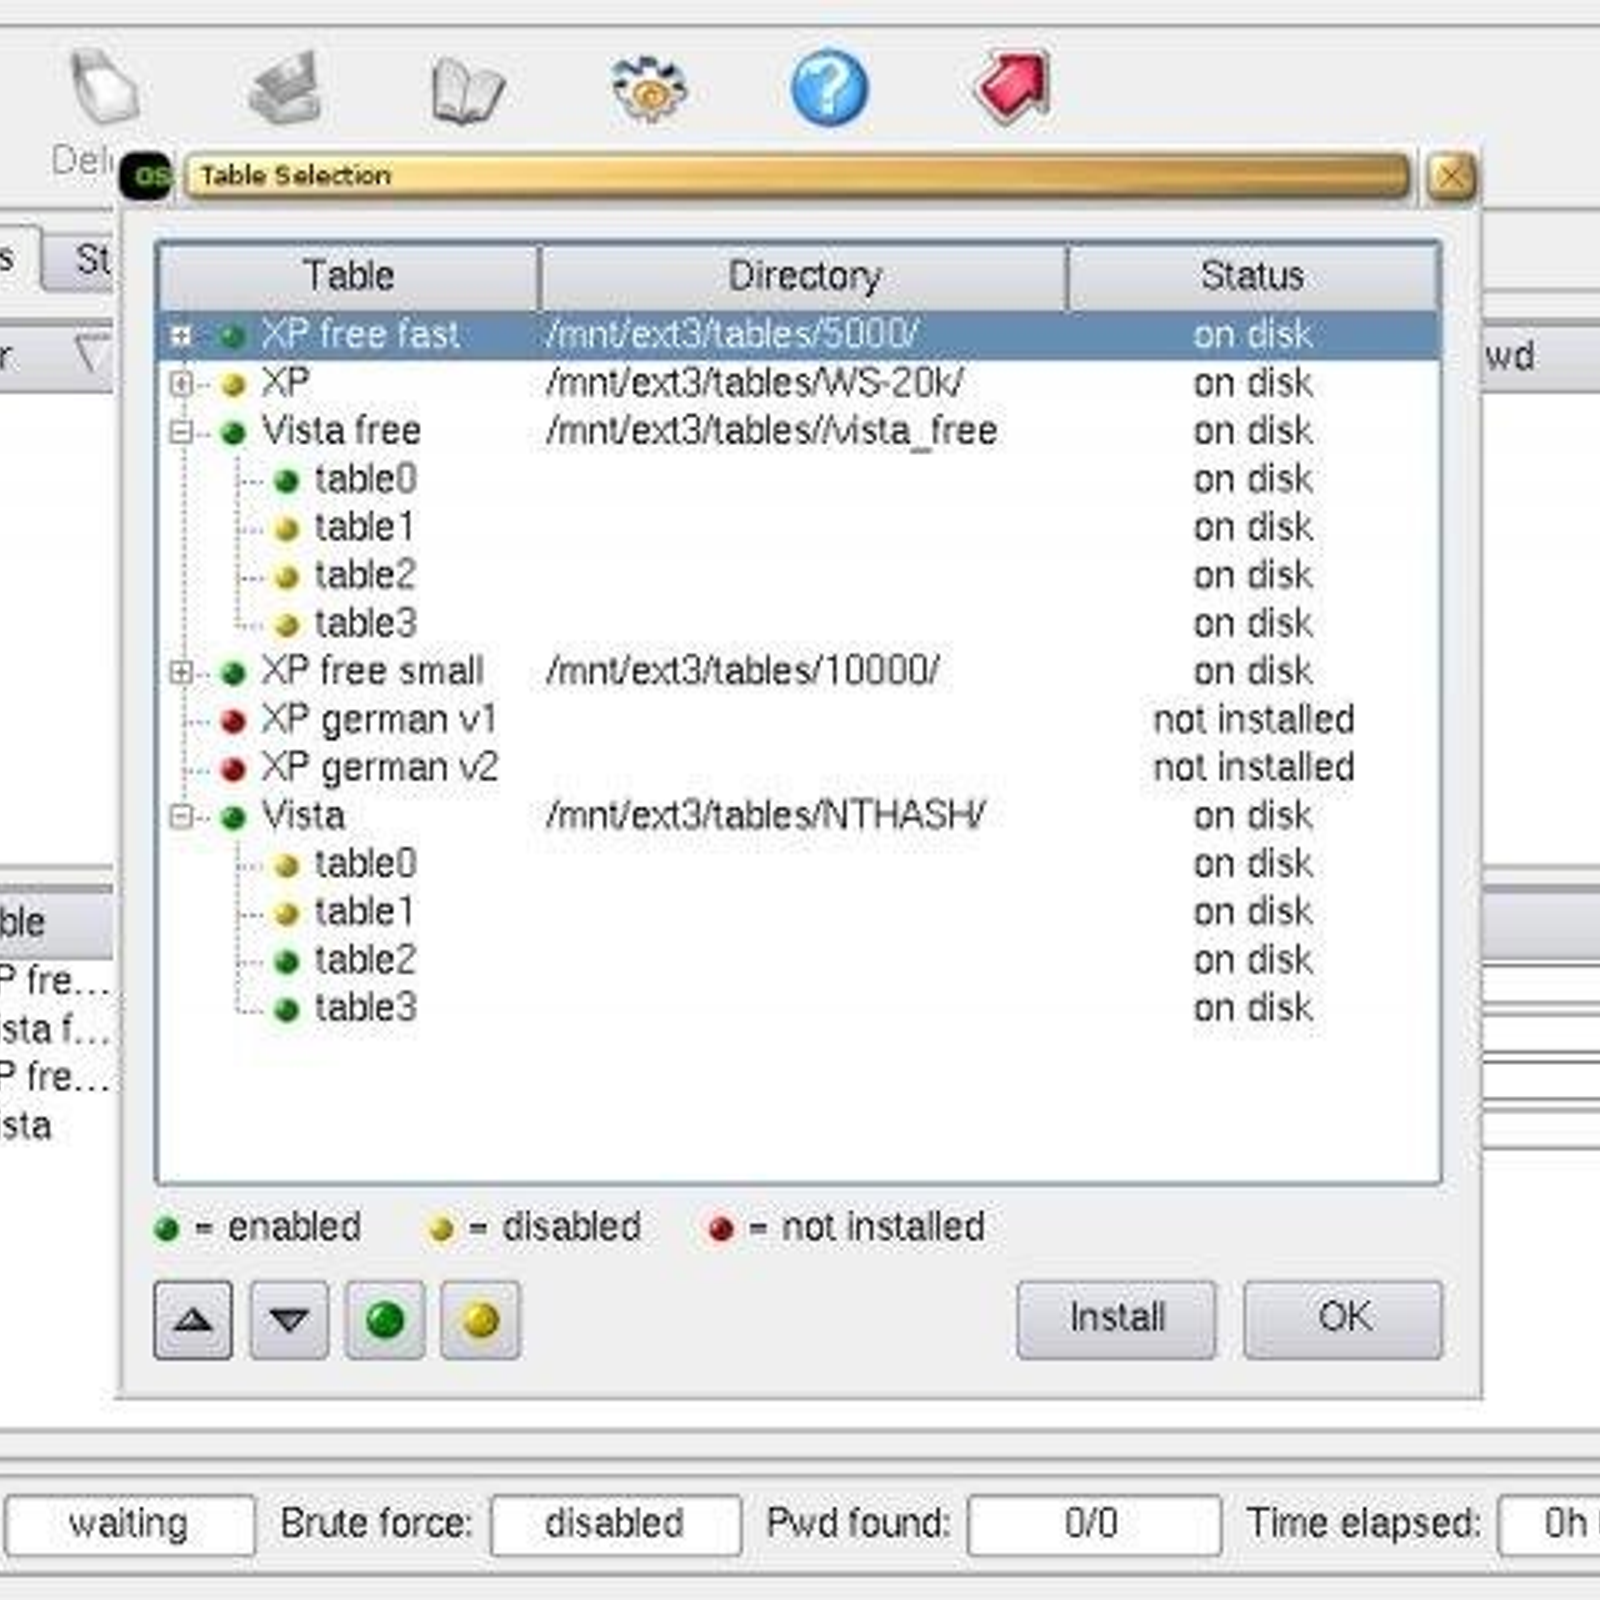Select table0 under Vista
Screen dimensions: 1600x1600
click(799, 864)
